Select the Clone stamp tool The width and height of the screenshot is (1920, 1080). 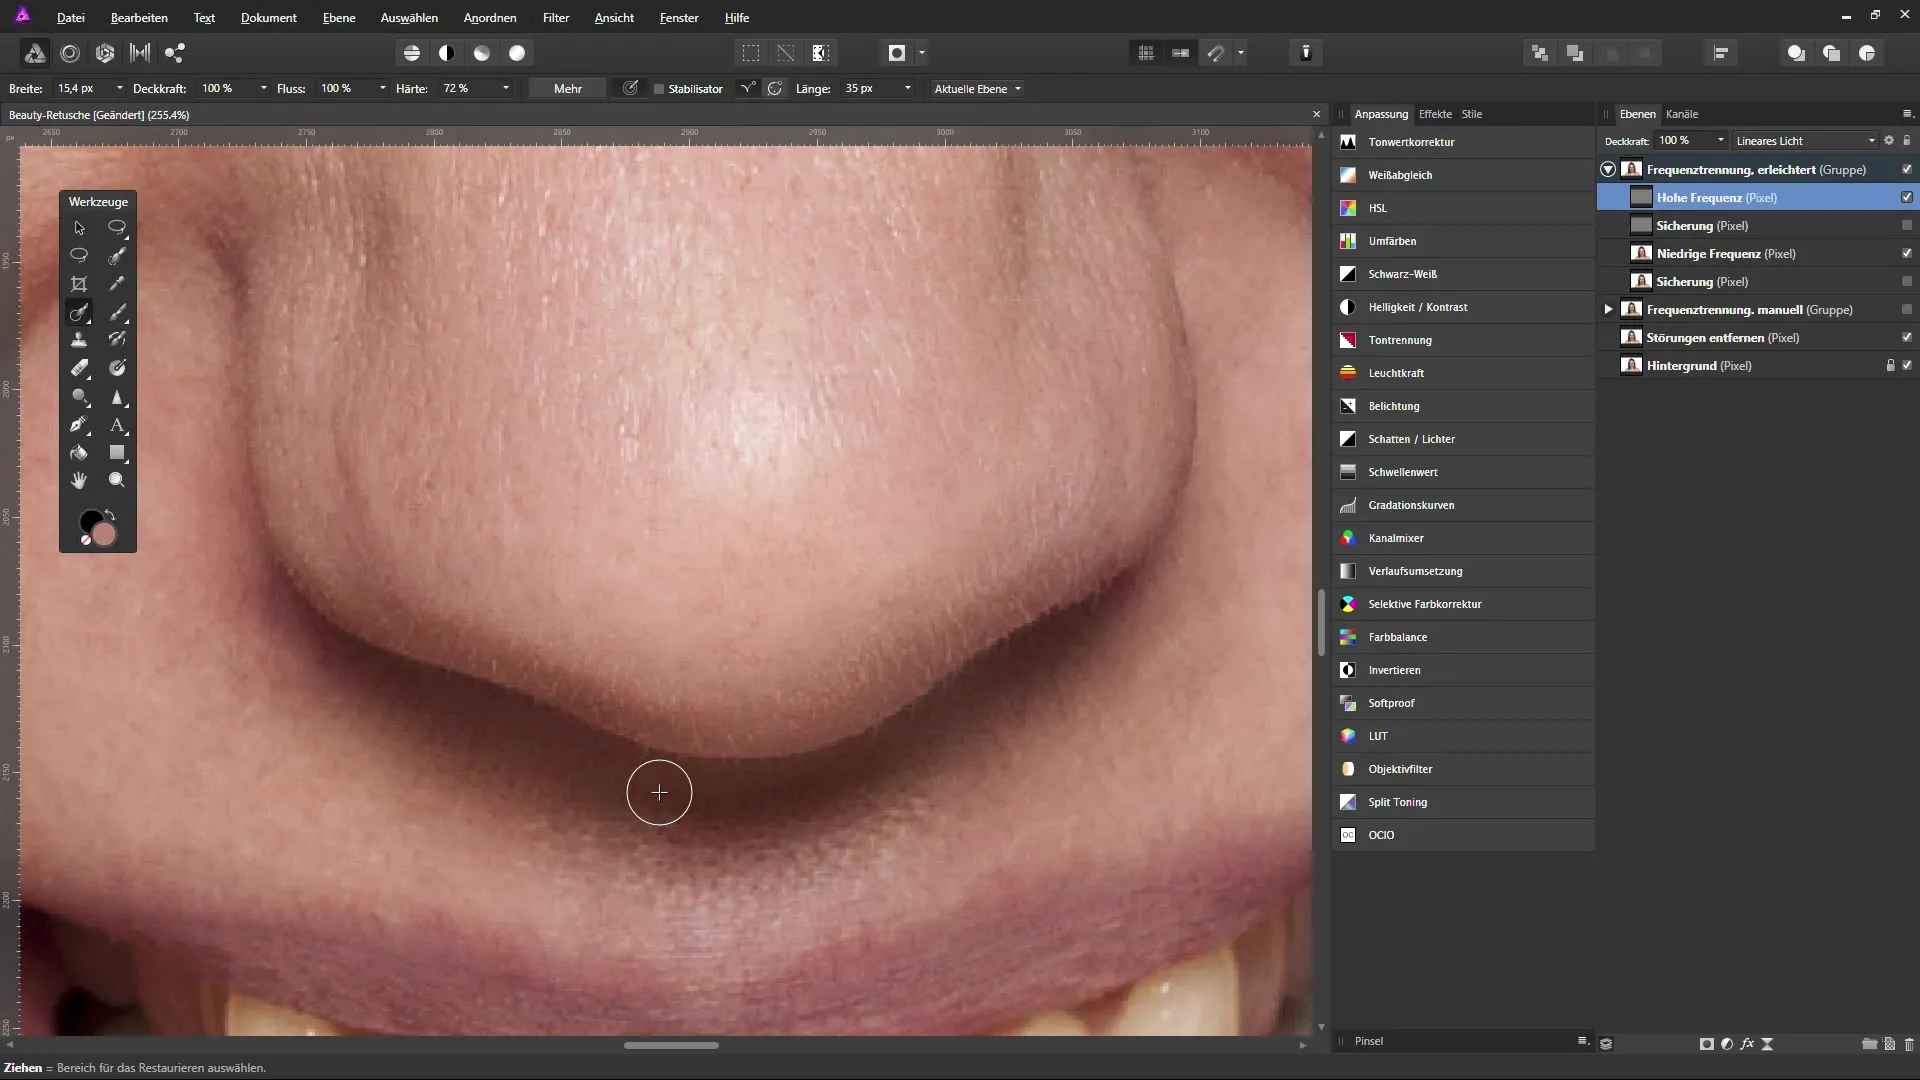coord(79,340)
